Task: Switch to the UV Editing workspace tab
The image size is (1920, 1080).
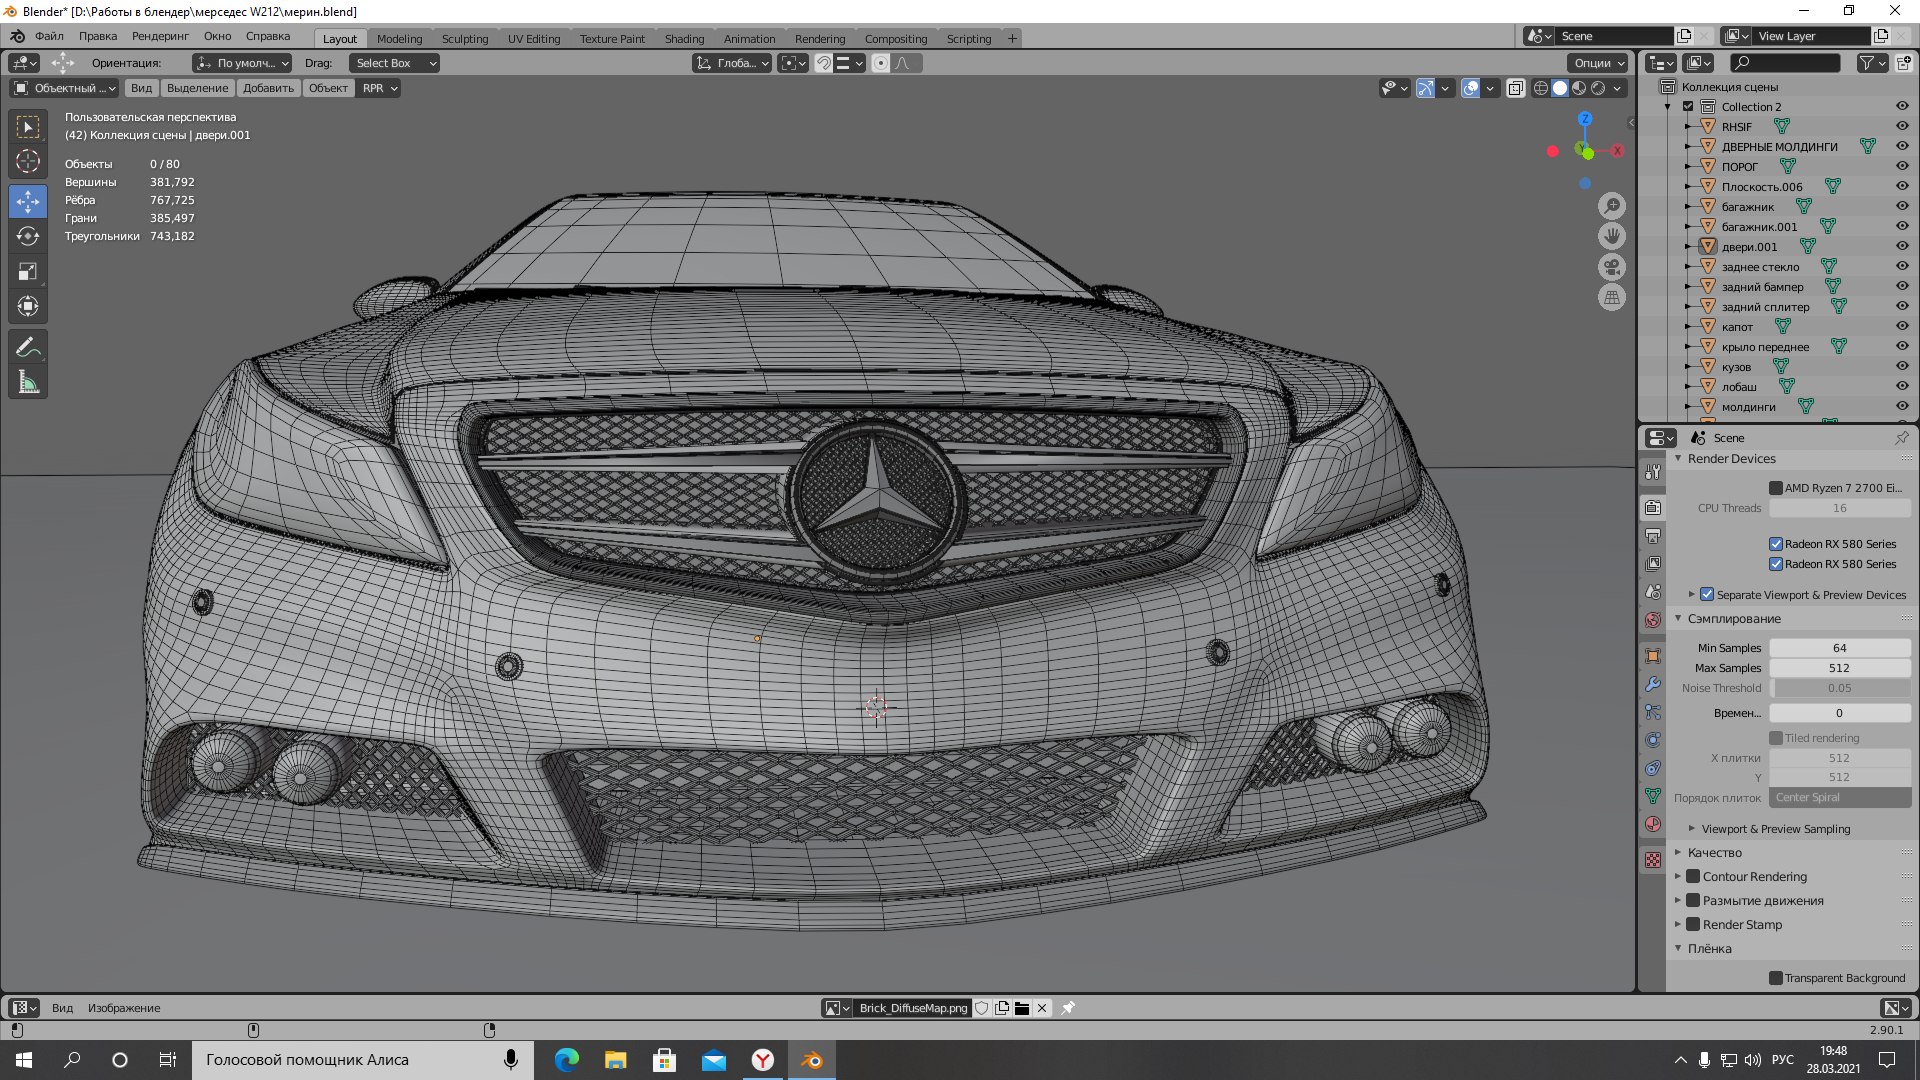Action: click(534, 39)
